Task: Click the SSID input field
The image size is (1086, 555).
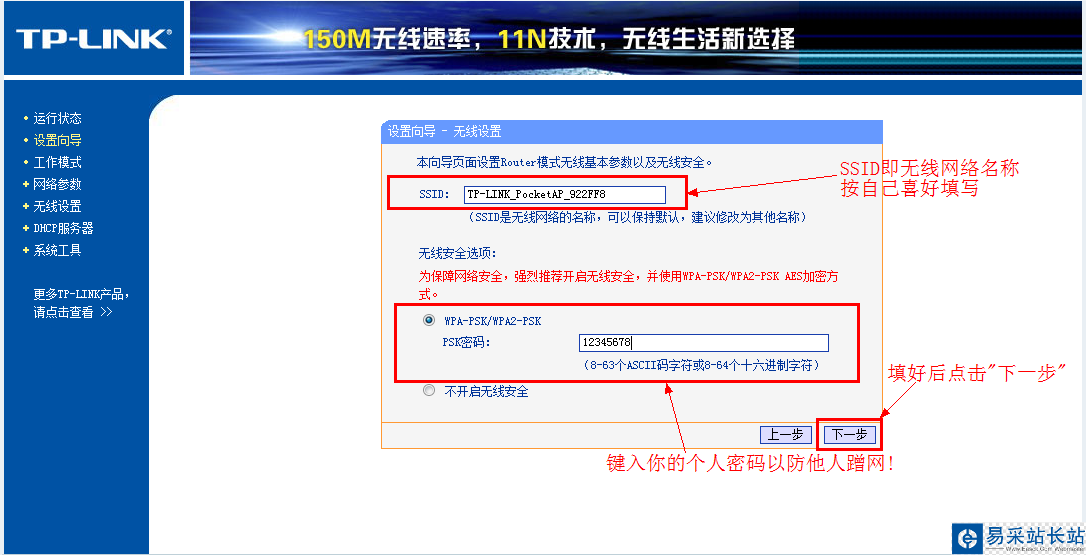Action: click(x=564, y=194)
